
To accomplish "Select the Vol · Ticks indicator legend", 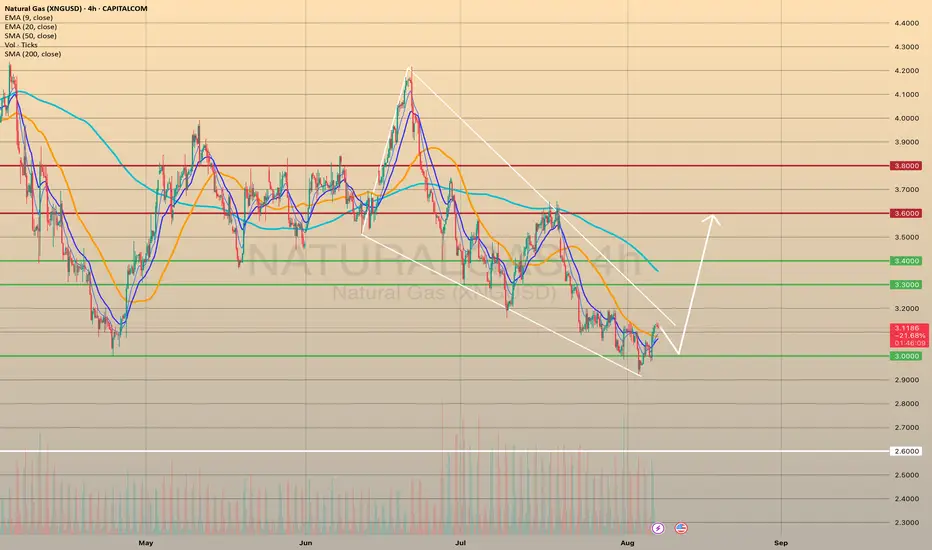I will tap(21, 45).
